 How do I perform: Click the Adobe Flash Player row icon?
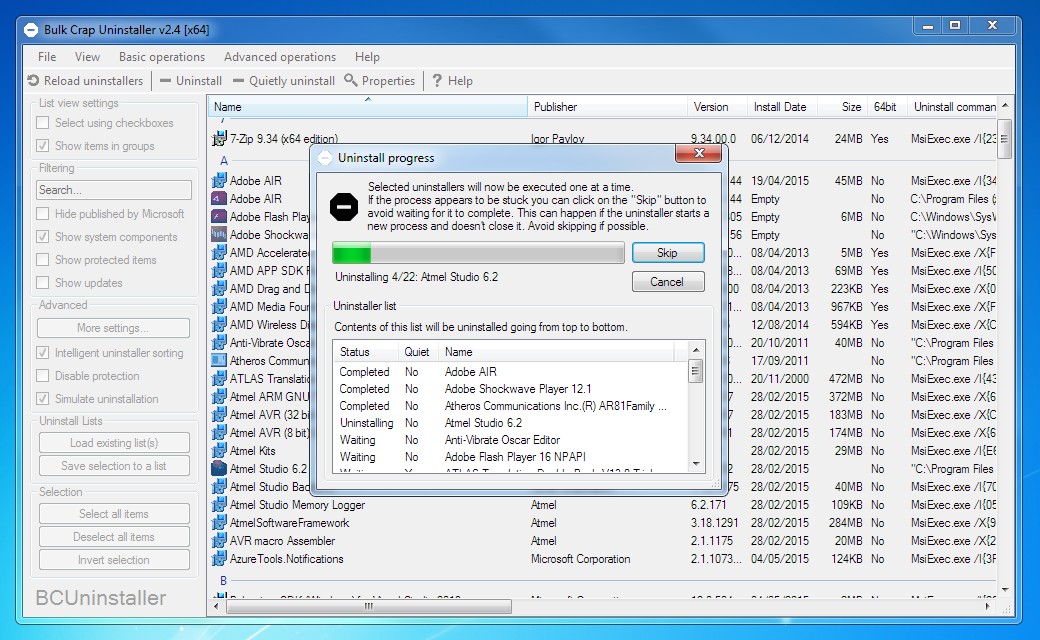(219, 217)
